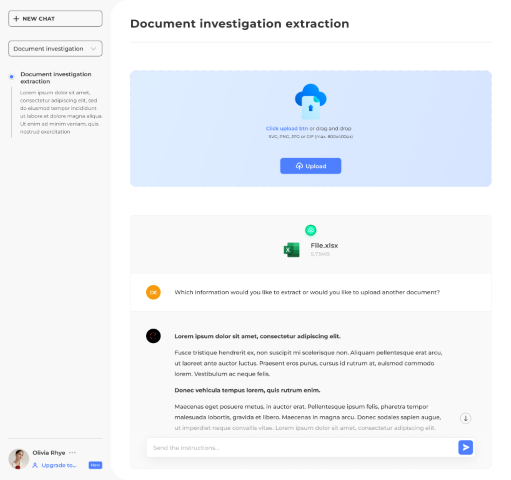The image size is (511, 480).
Task: Click the sidebar Lorem ipsum chat description
Action: click(x=61, y=112)
